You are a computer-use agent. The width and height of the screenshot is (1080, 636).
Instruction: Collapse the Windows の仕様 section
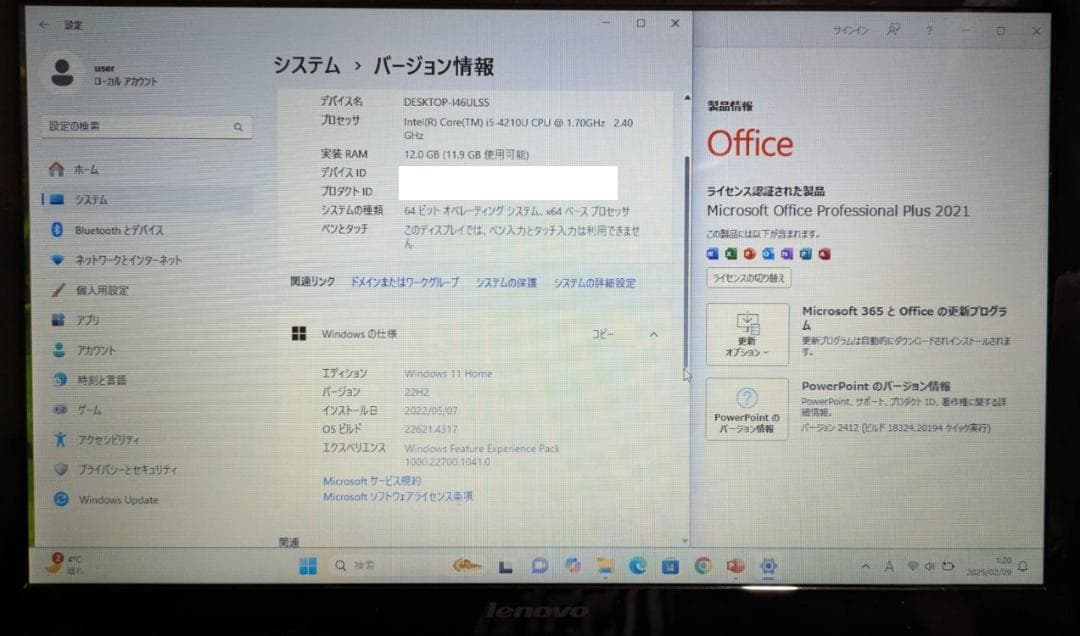click(x=654, y=334)
